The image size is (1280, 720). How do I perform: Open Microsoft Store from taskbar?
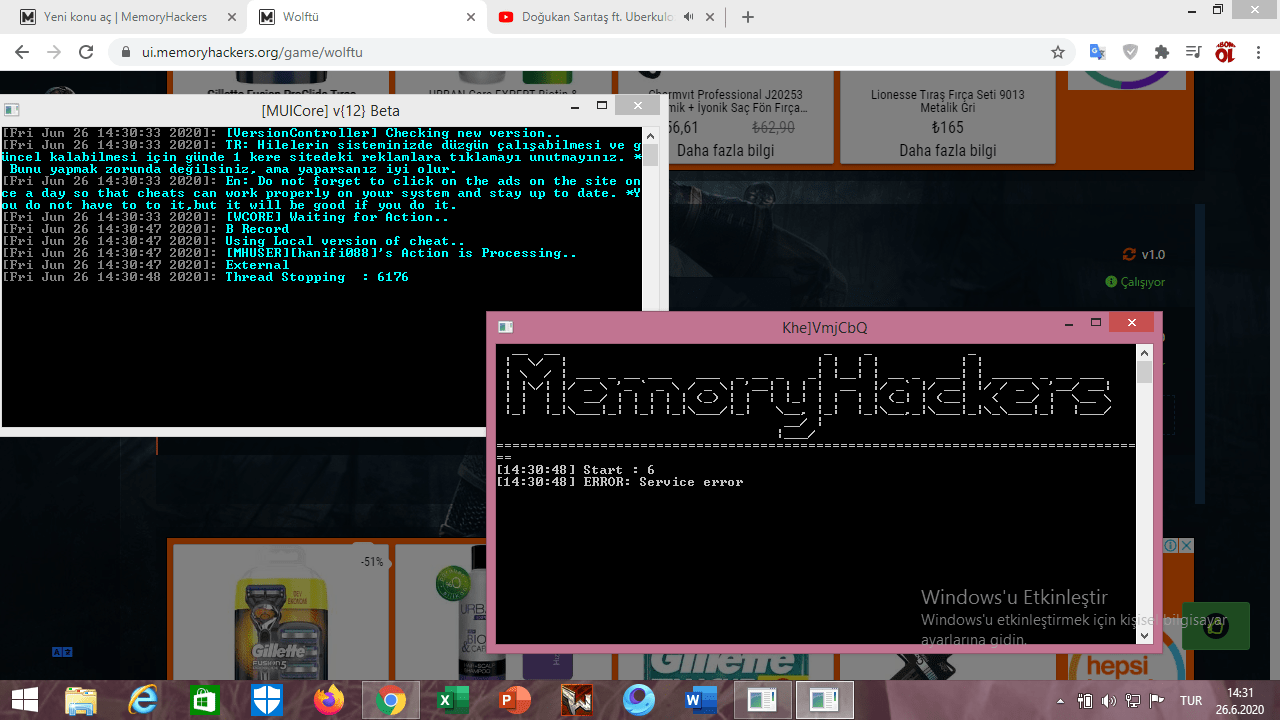pos(205,700)
